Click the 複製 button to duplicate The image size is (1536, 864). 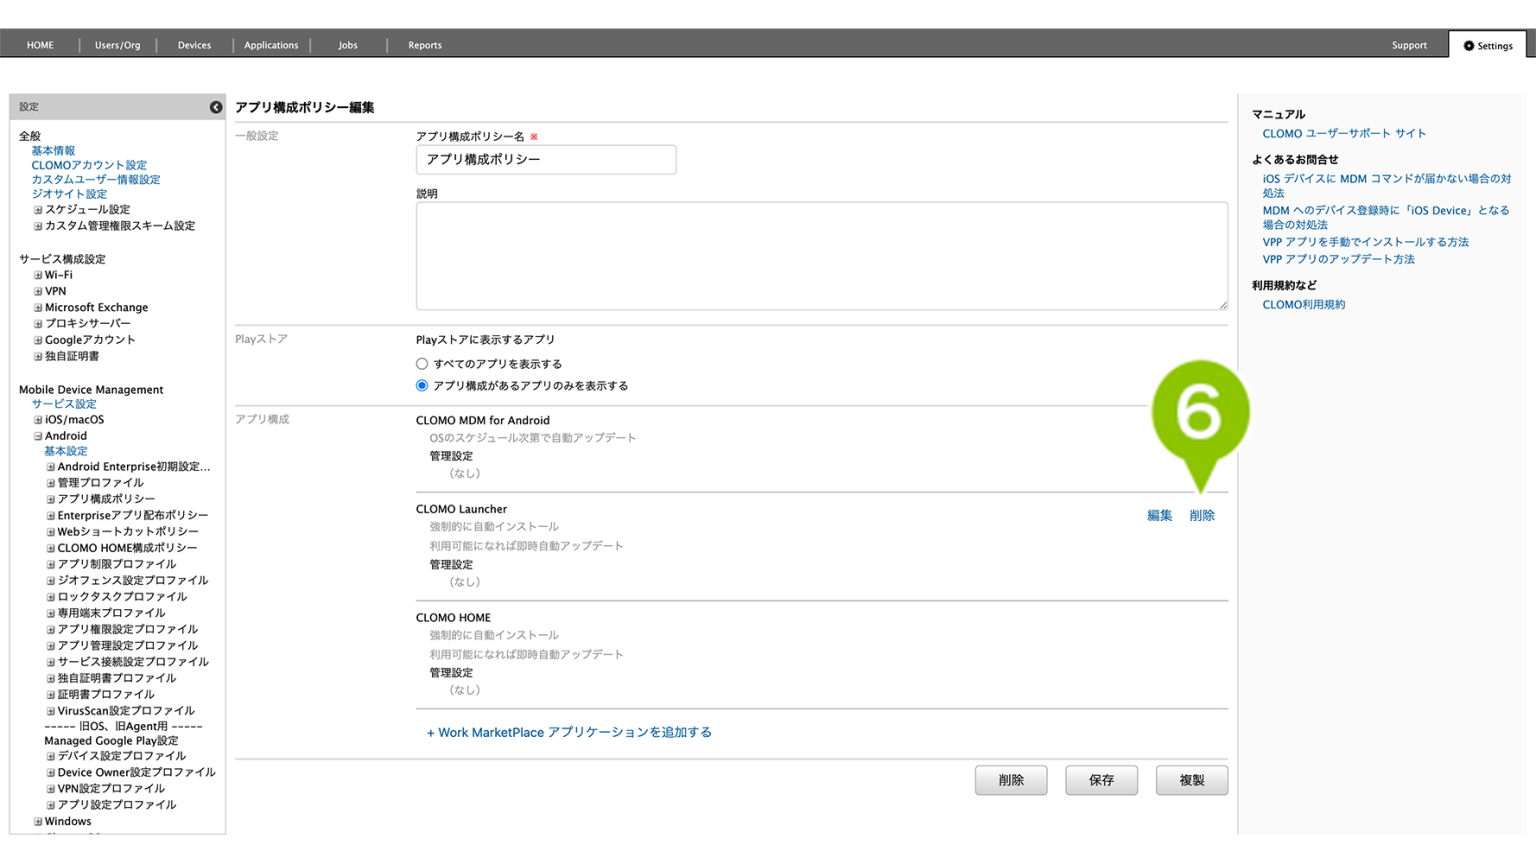click(x=1192, y=780)
